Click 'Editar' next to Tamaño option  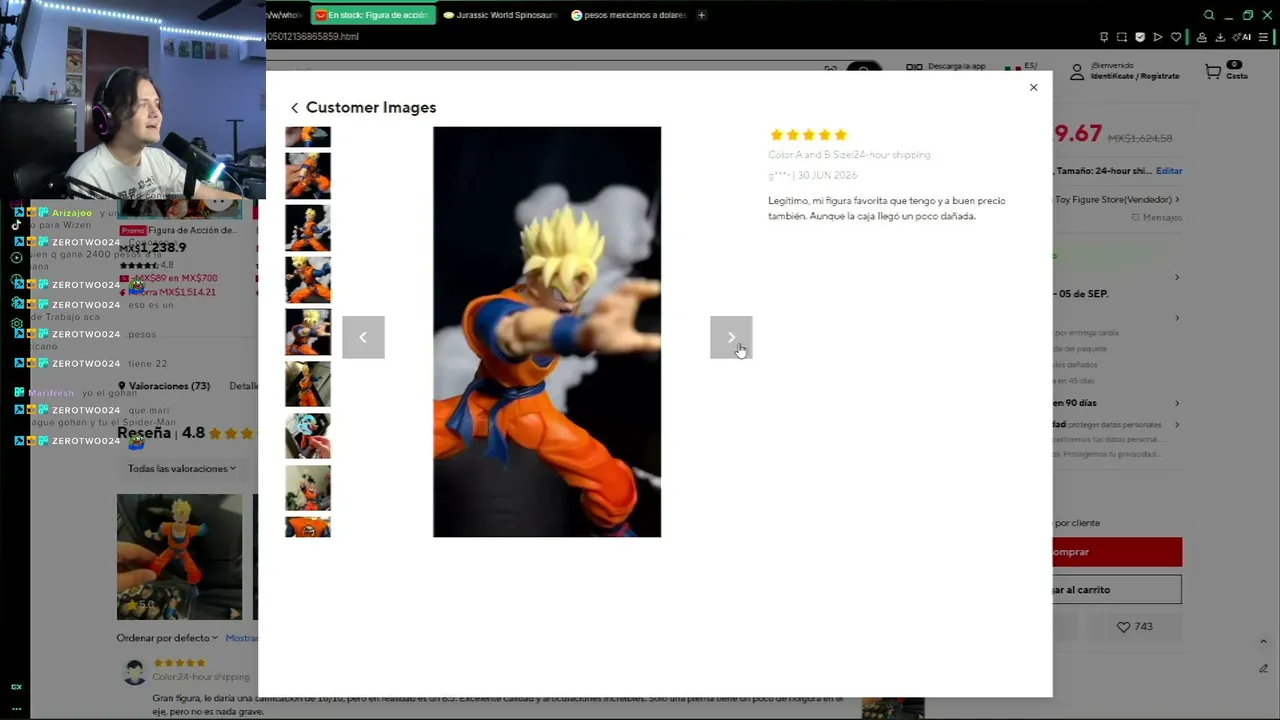1169,171
